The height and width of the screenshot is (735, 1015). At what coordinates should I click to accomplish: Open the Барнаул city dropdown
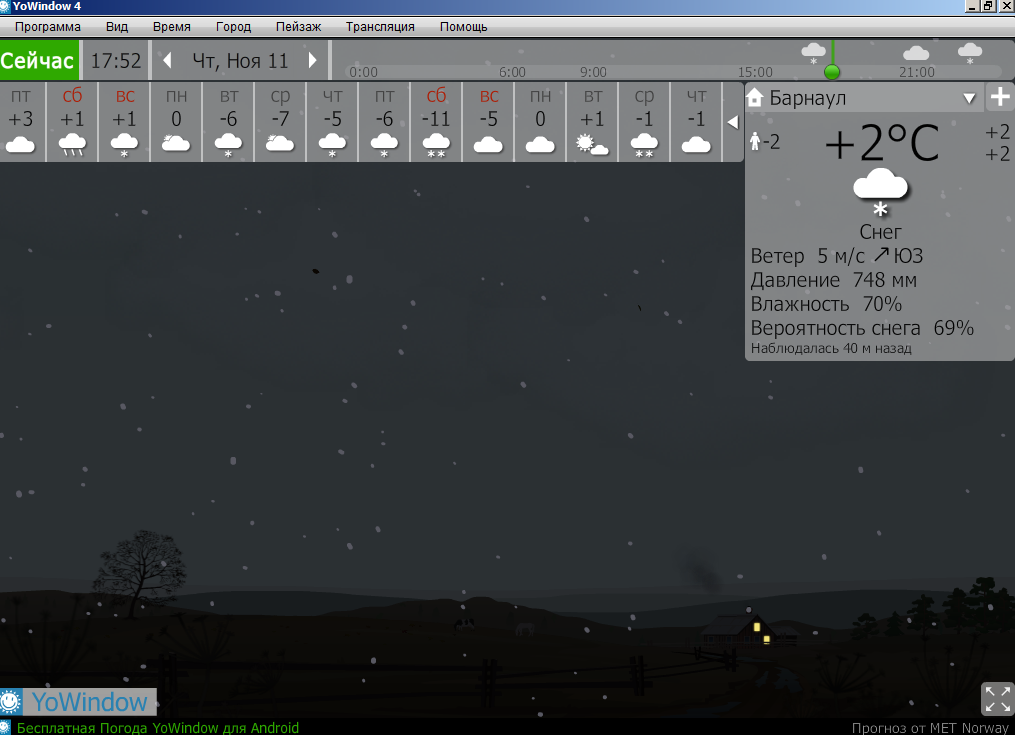969,98
